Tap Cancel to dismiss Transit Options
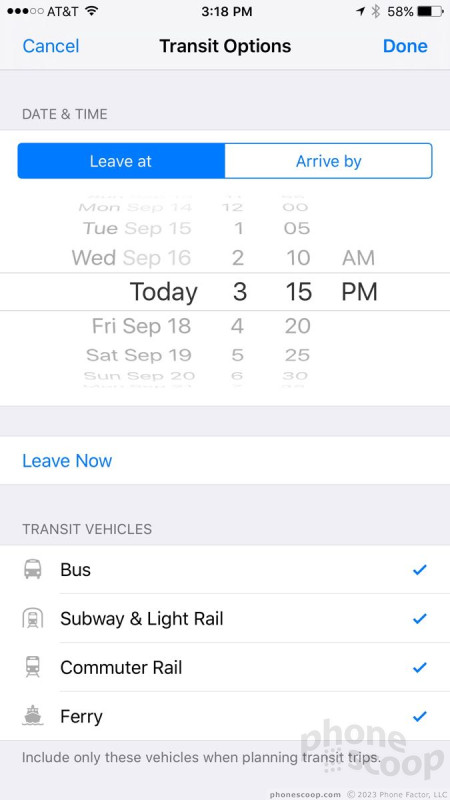The height and width of the screenshot is (800, 450). [x=51, y=46]
